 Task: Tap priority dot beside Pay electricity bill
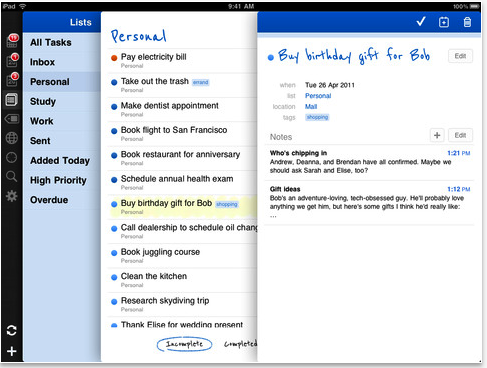tap(114, 58)
